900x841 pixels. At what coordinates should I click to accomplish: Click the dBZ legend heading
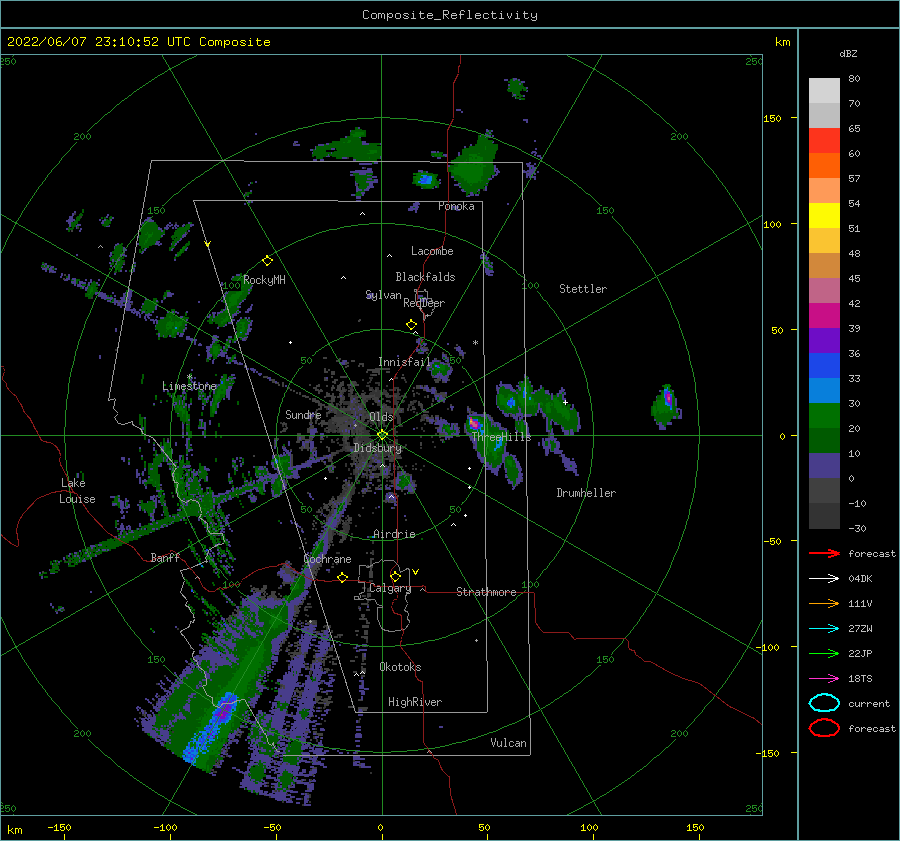[848, 53]
